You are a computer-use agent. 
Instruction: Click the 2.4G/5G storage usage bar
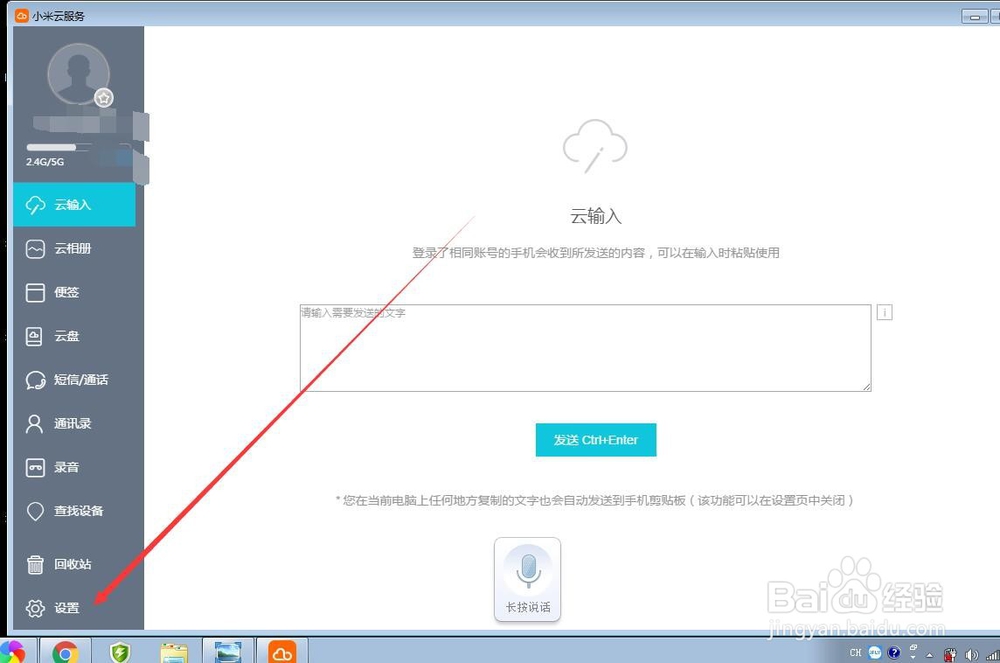[78, 147]
